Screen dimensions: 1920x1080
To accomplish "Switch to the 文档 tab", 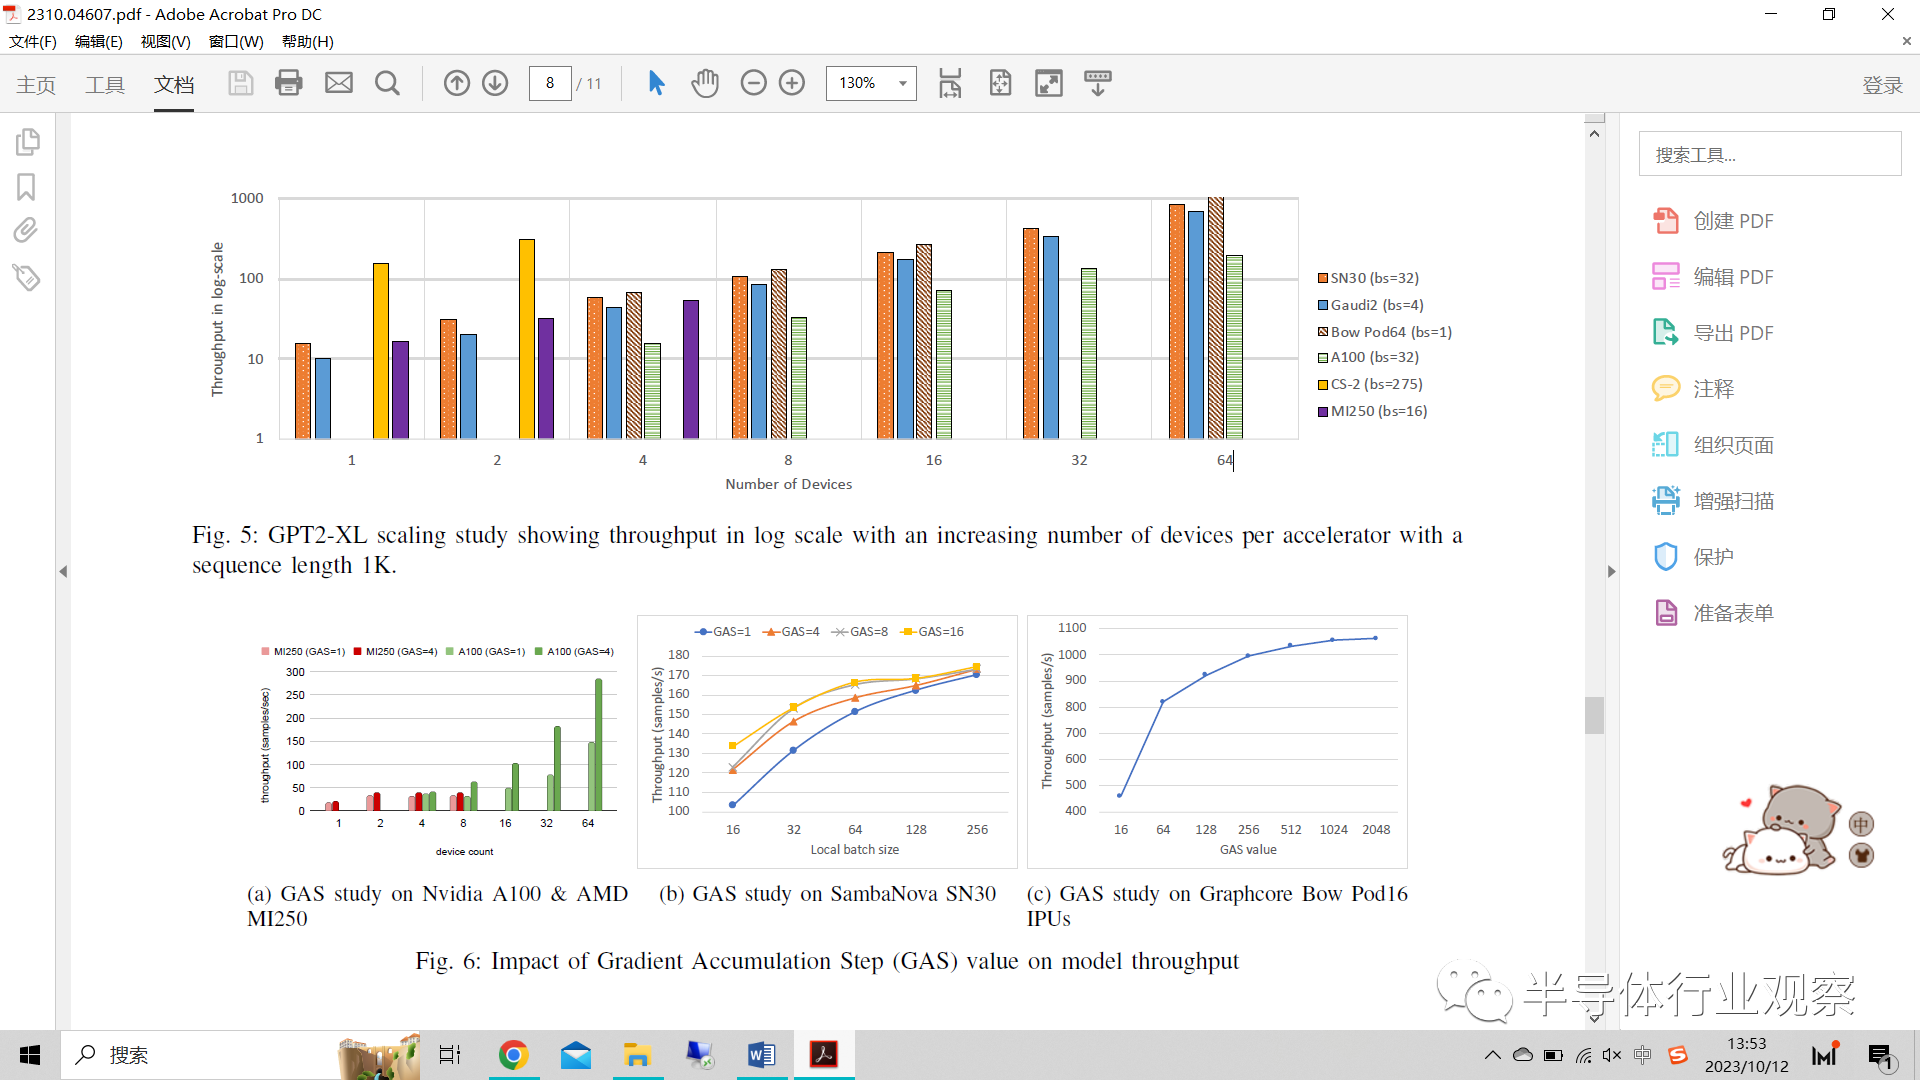I will point(174,85).
